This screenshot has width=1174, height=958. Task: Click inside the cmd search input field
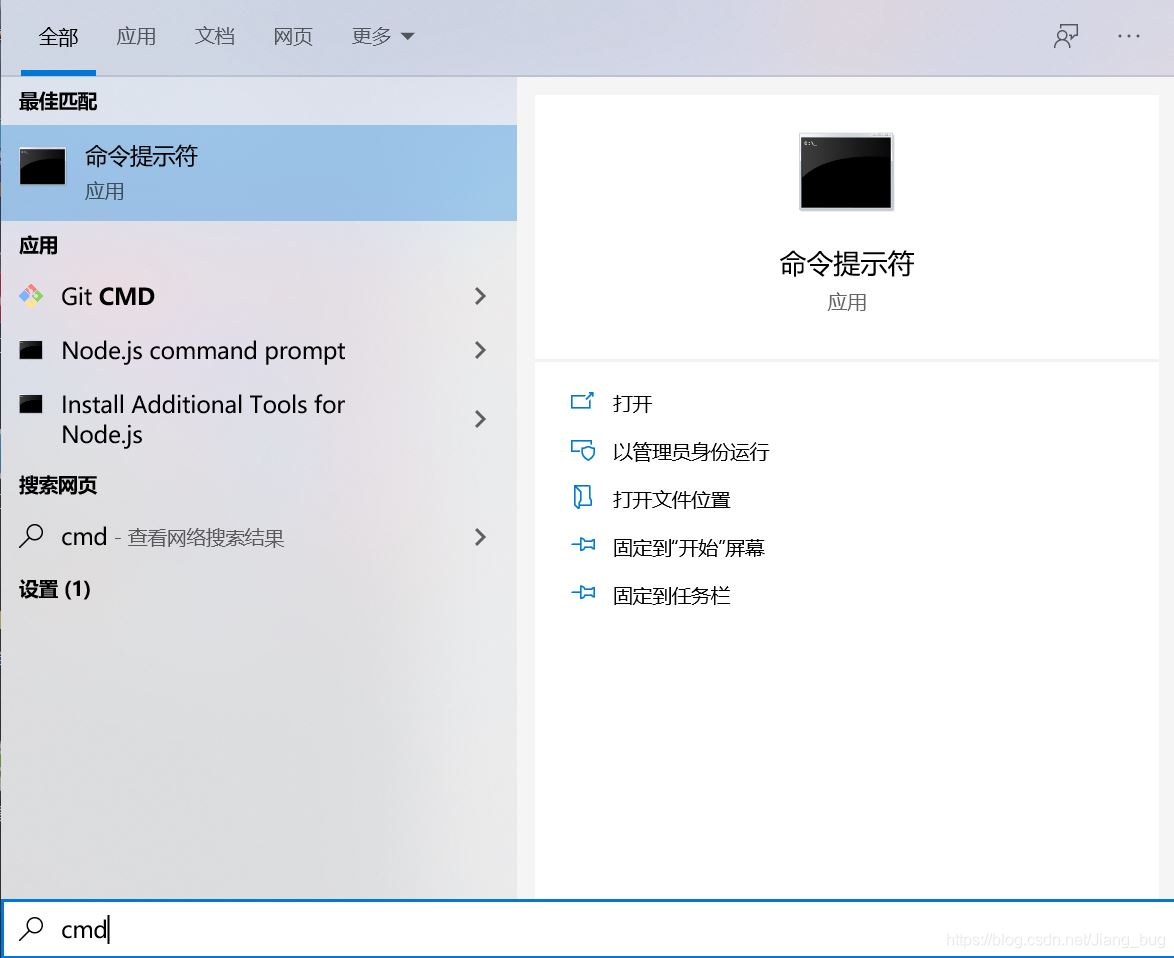coord(200,930)
